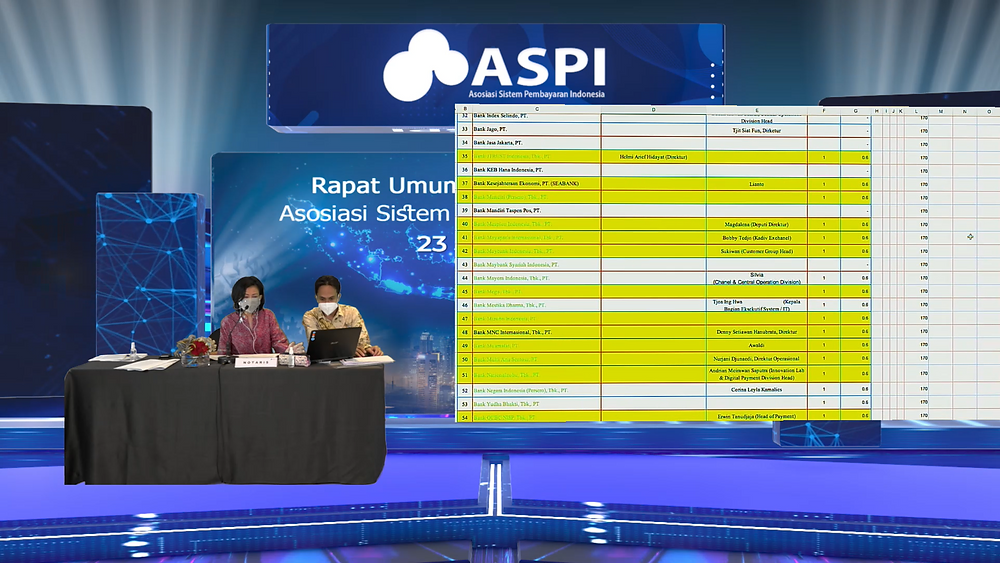The width and height of the screenshot is (1000, 563).
Task: Click the "Bank Yudha Bhakti, Tbk., PT" cell
Action: (536, 404)
